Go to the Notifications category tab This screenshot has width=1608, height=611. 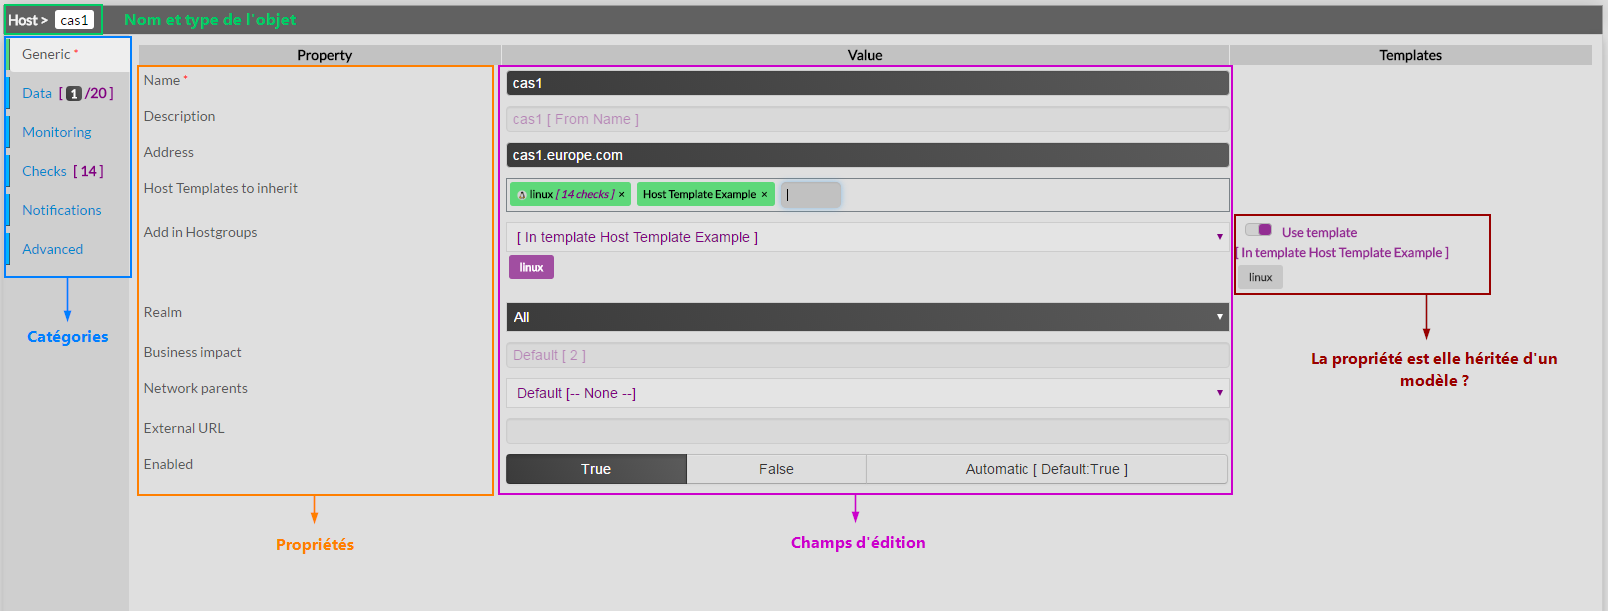(62, 210)
